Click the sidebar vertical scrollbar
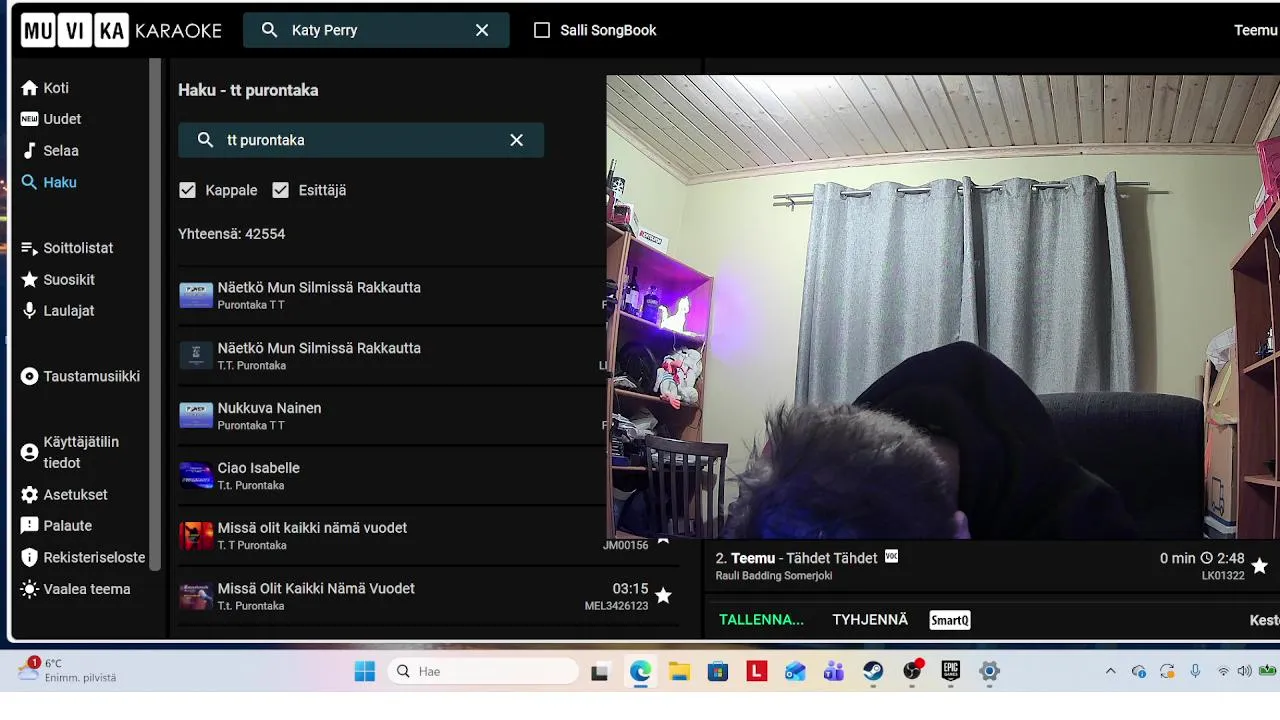Viewport: 1280px width, 720px height. 155,315
